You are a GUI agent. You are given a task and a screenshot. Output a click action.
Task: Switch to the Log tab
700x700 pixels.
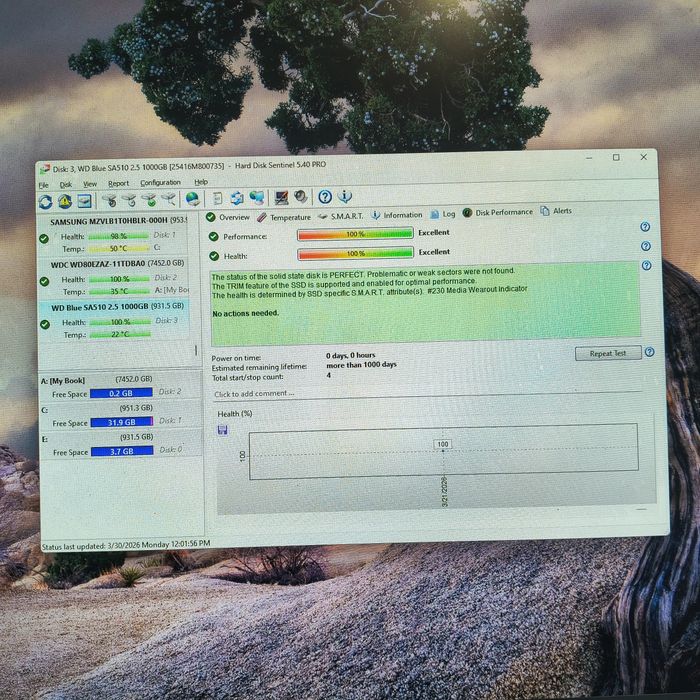click(x=442, y=214)
